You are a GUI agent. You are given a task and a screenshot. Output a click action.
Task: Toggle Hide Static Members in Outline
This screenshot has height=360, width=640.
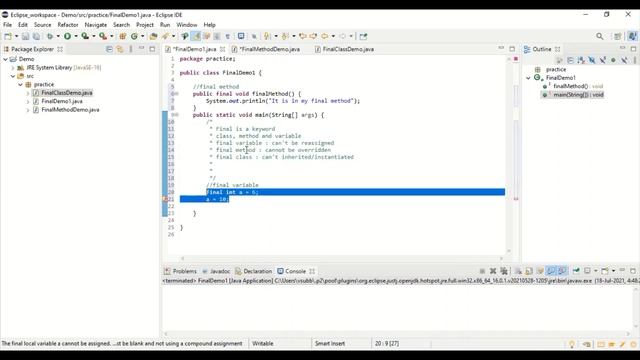(602, 60)
